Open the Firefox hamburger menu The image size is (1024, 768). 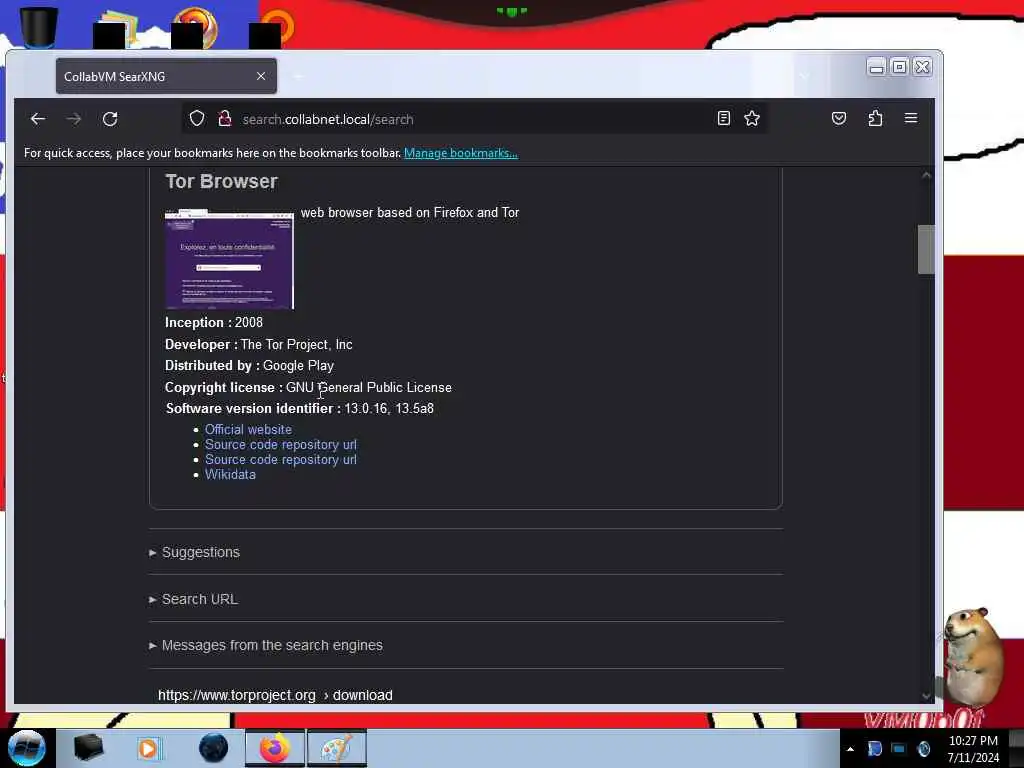(911, 118)
